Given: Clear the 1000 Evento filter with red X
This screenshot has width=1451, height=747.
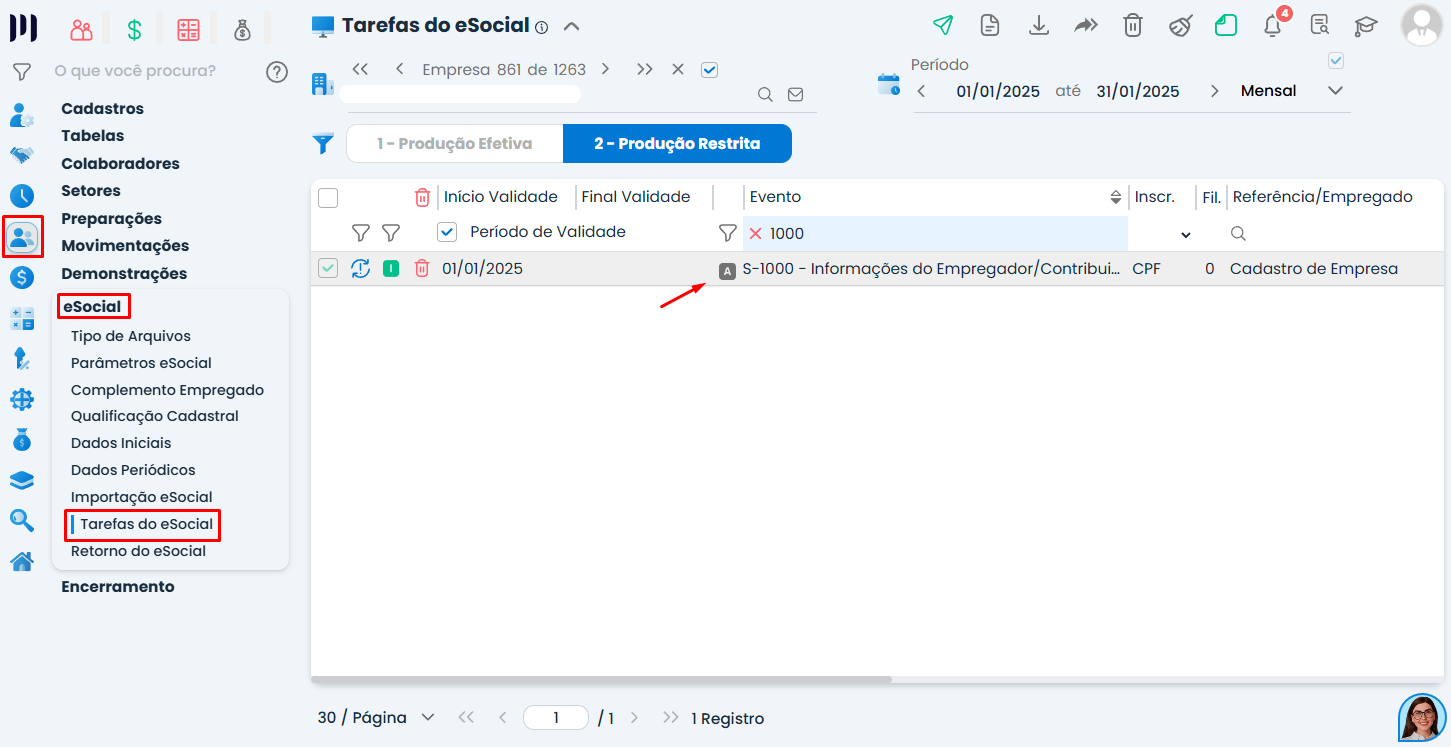Looking at the screenshot, I should click(756, 233).
